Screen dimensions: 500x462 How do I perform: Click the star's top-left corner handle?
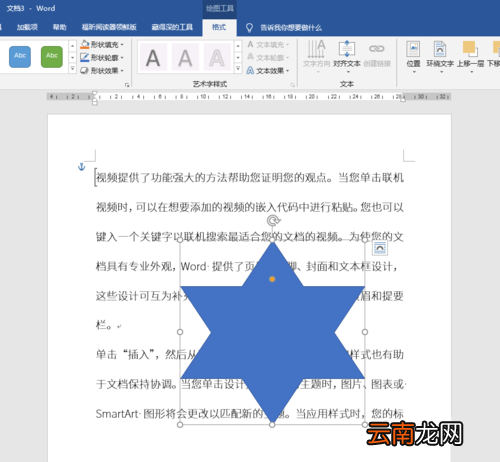pyautogui.click(x=180, y=240)
